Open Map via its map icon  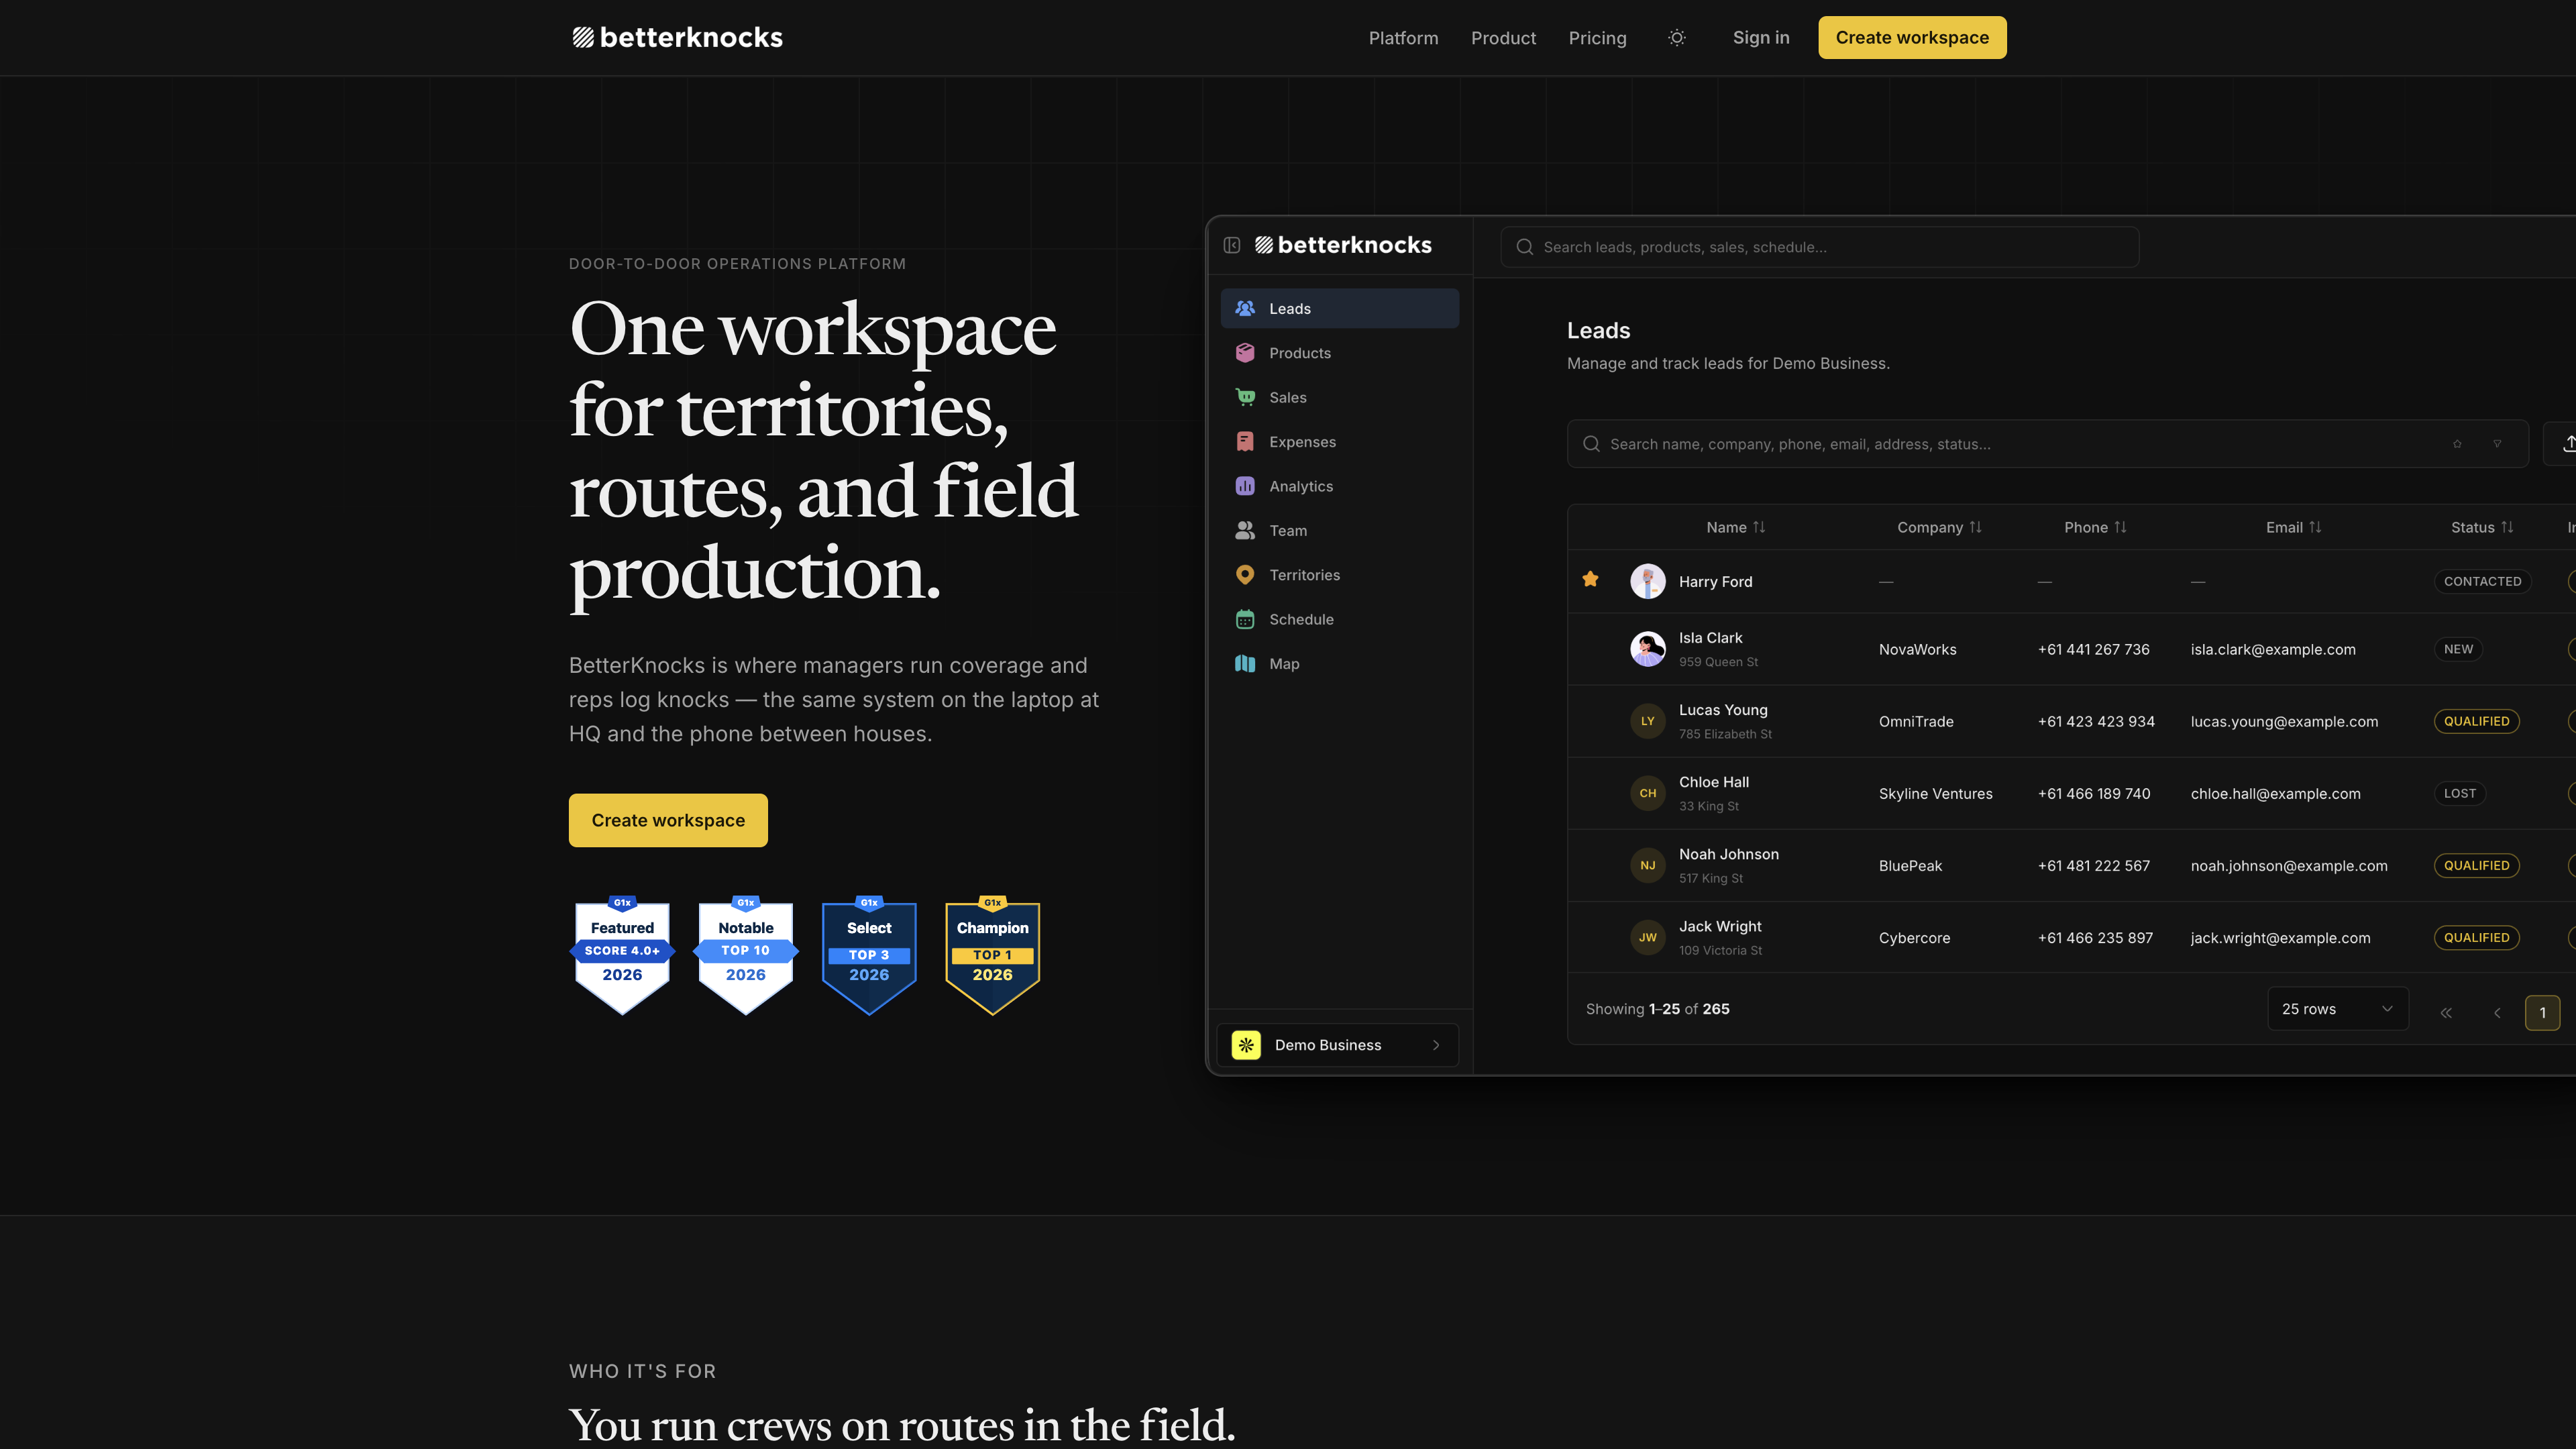pos(1245,663)
